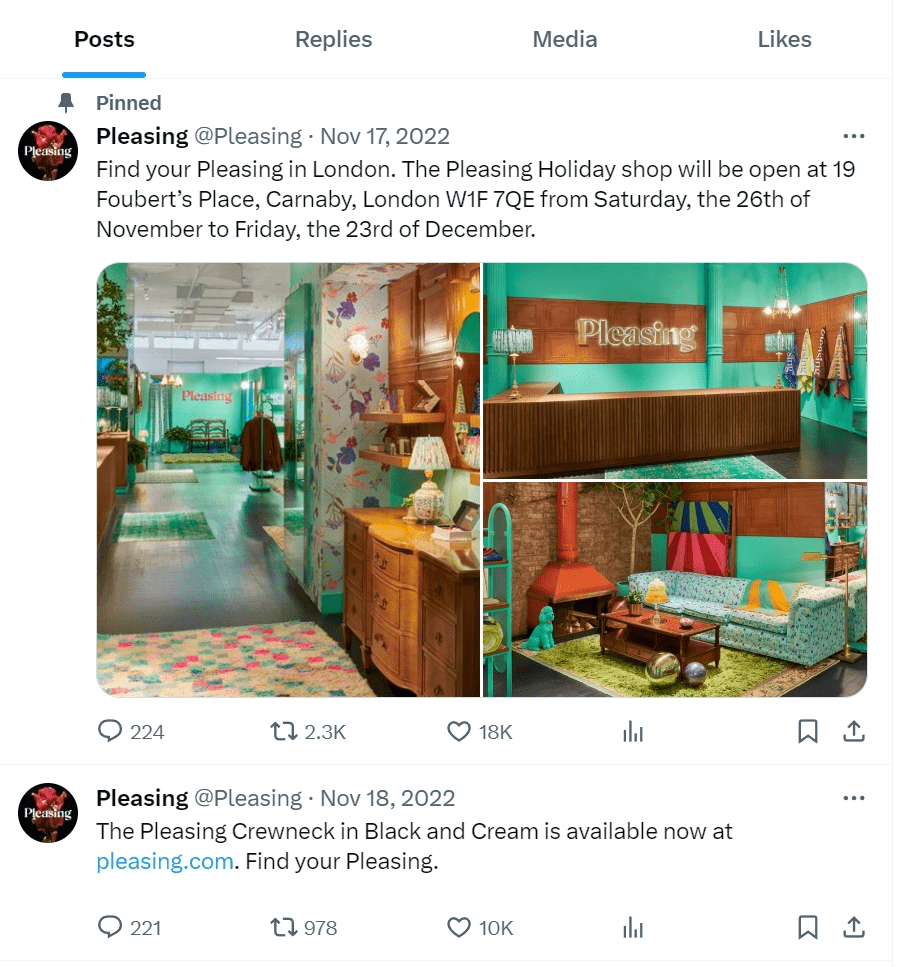
Task: Switch to the Media tab
Action: pos(564,39)
